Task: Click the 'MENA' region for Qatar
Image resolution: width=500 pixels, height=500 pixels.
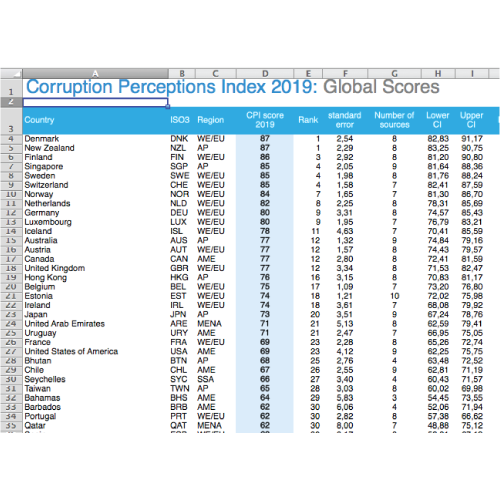Action: [209, 426]
